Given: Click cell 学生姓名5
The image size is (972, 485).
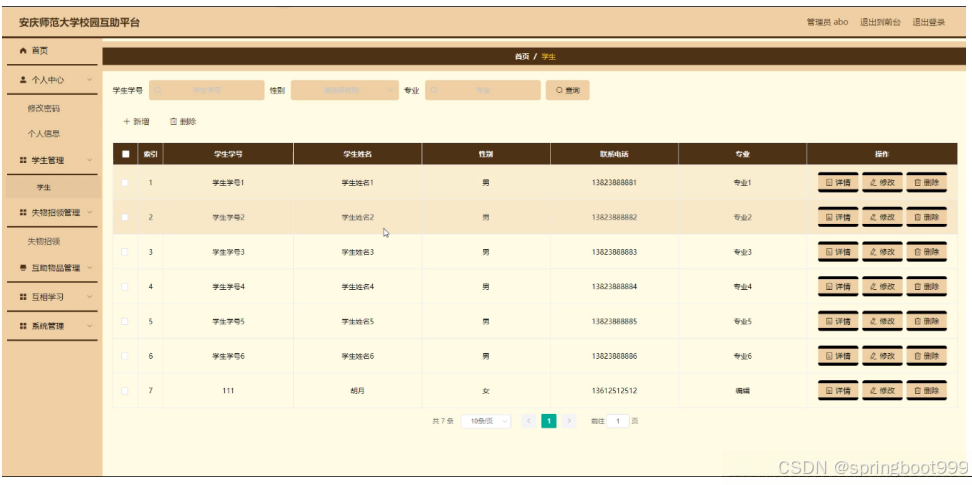Looking at the screenshot, I should (x=358, y=322).
